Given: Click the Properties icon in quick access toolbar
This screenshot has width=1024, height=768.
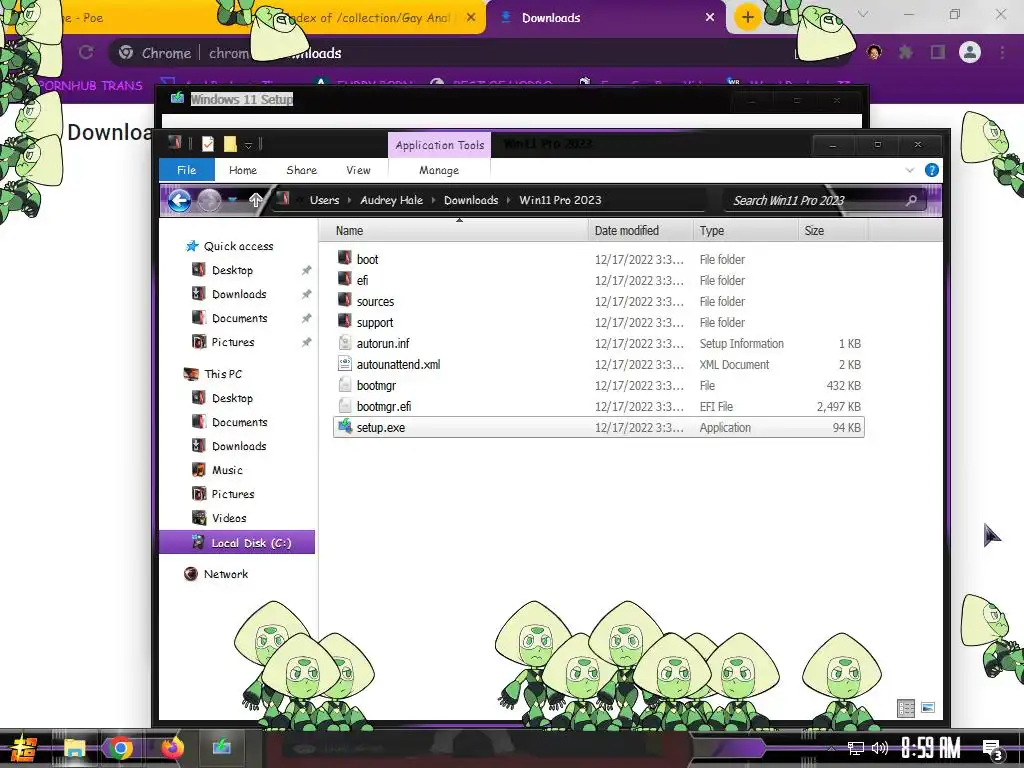Looking at the screenshot, I should tap(208, 144).
